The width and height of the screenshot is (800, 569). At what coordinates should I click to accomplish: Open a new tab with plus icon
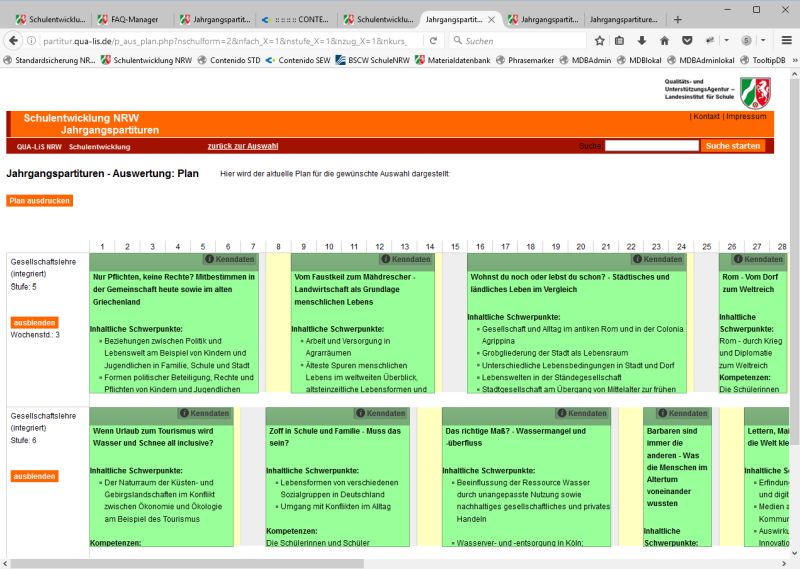pos(678,19)
